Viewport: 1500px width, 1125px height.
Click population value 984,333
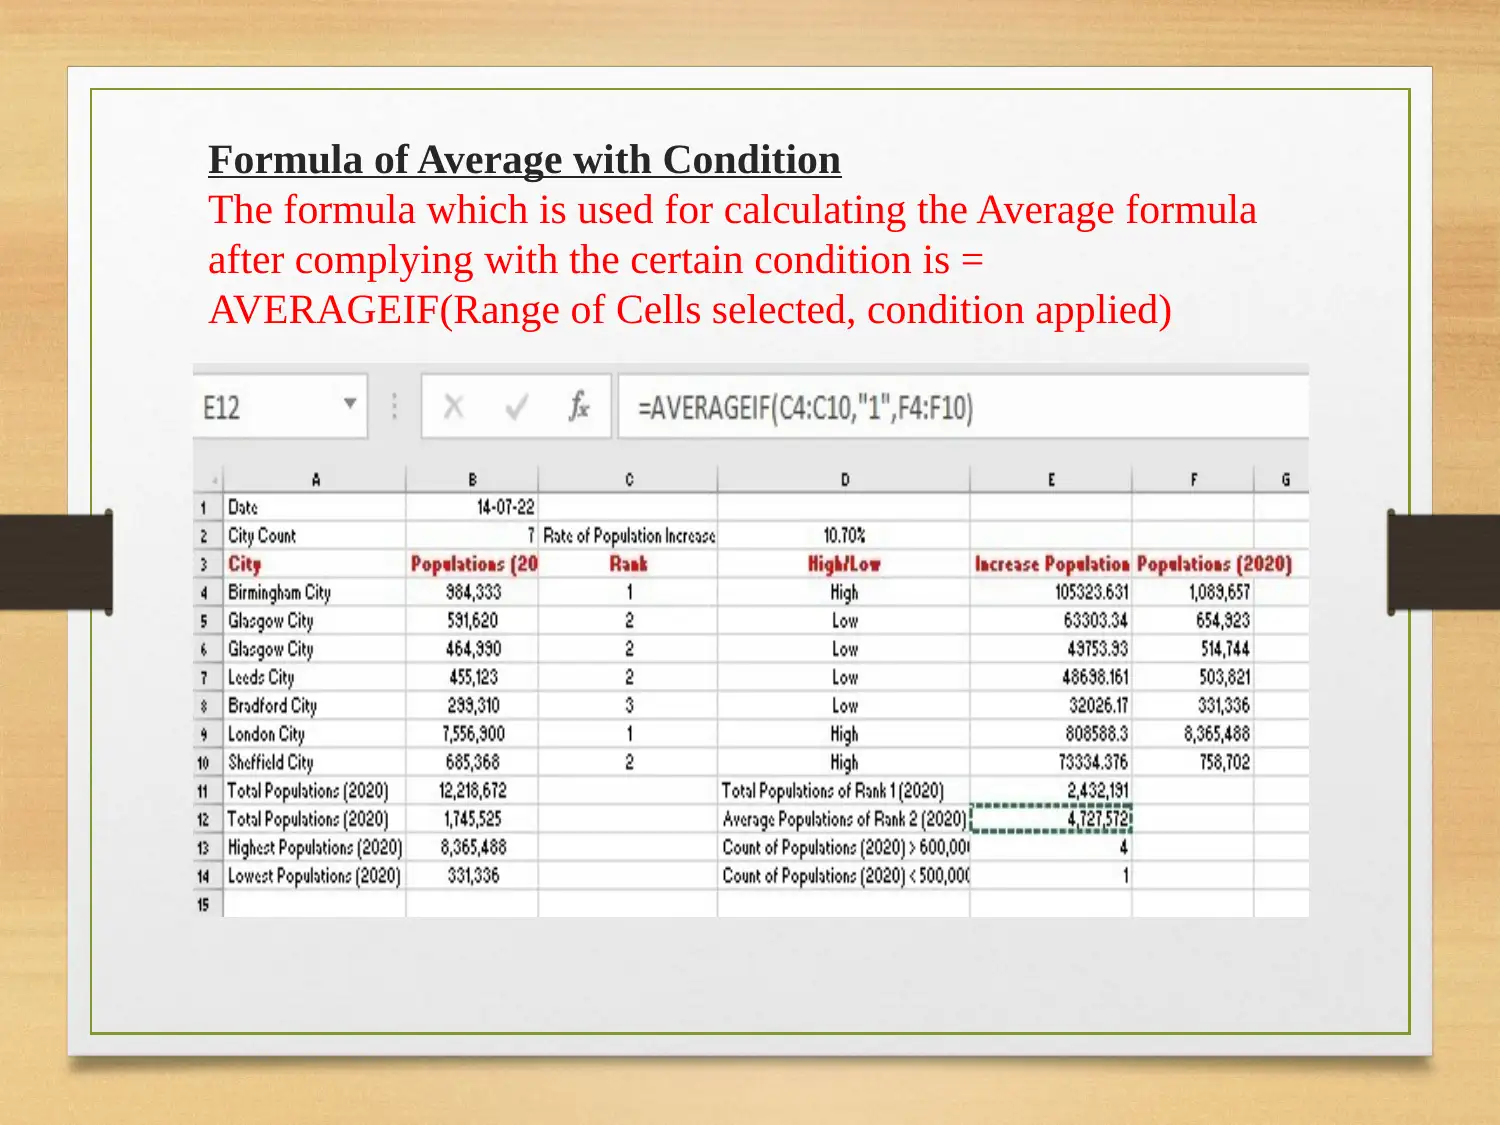click(x=472, y=592)
